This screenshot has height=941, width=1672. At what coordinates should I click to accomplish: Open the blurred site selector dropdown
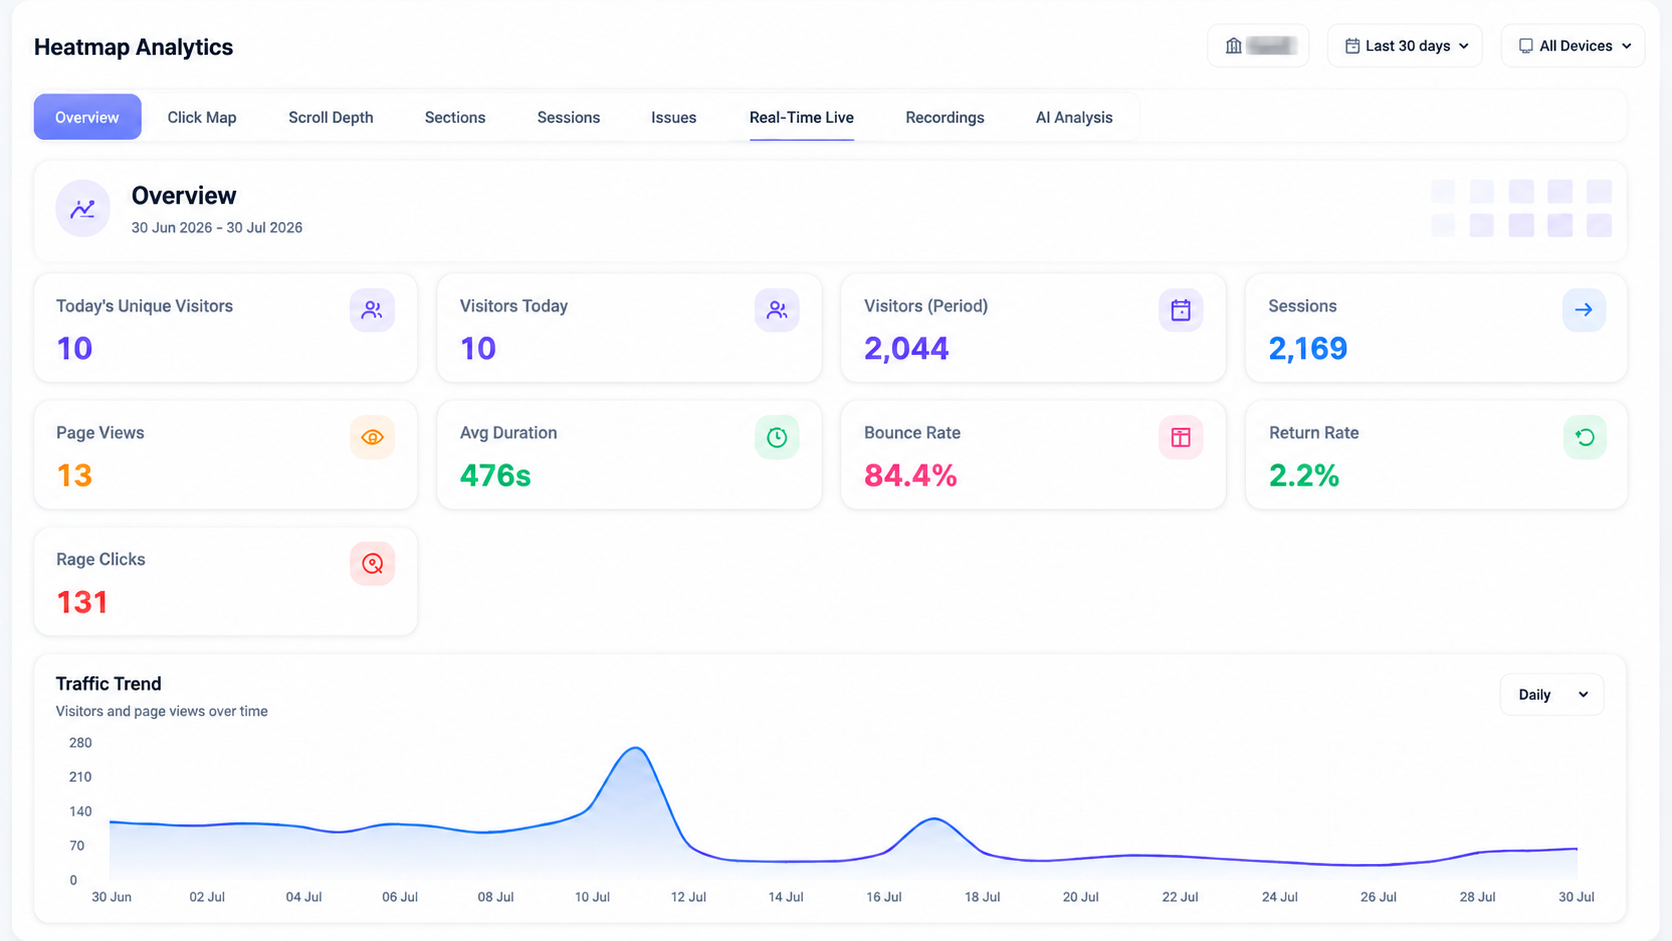[1258, 46]
